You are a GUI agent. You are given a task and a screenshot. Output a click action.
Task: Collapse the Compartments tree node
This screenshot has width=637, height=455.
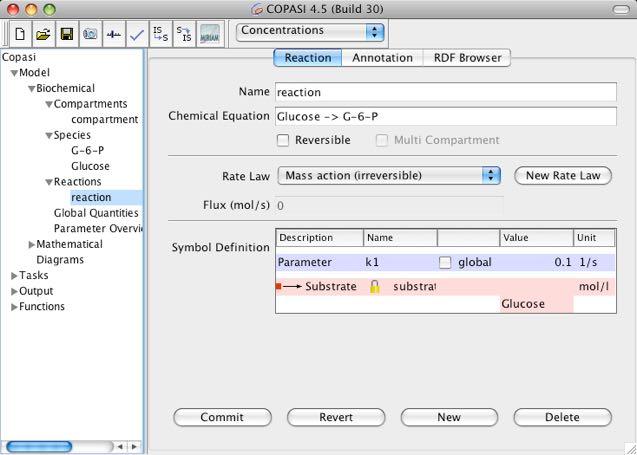point(49,104)
